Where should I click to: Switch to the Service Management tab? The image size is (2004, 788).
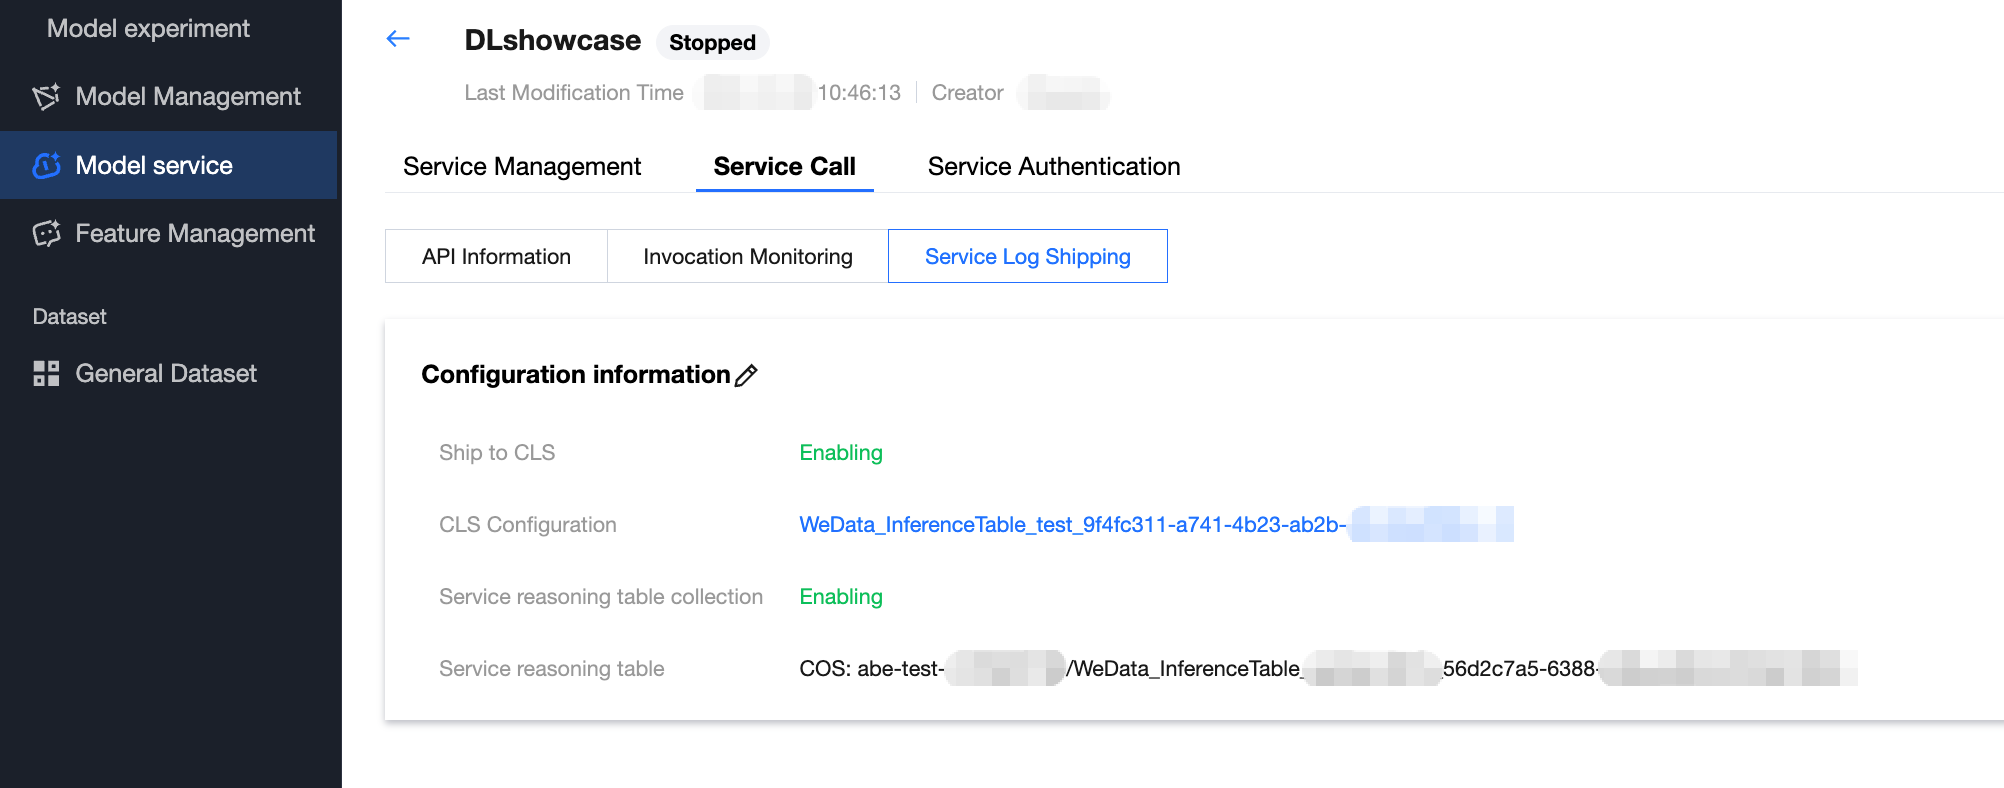click(x=522, y=166)
